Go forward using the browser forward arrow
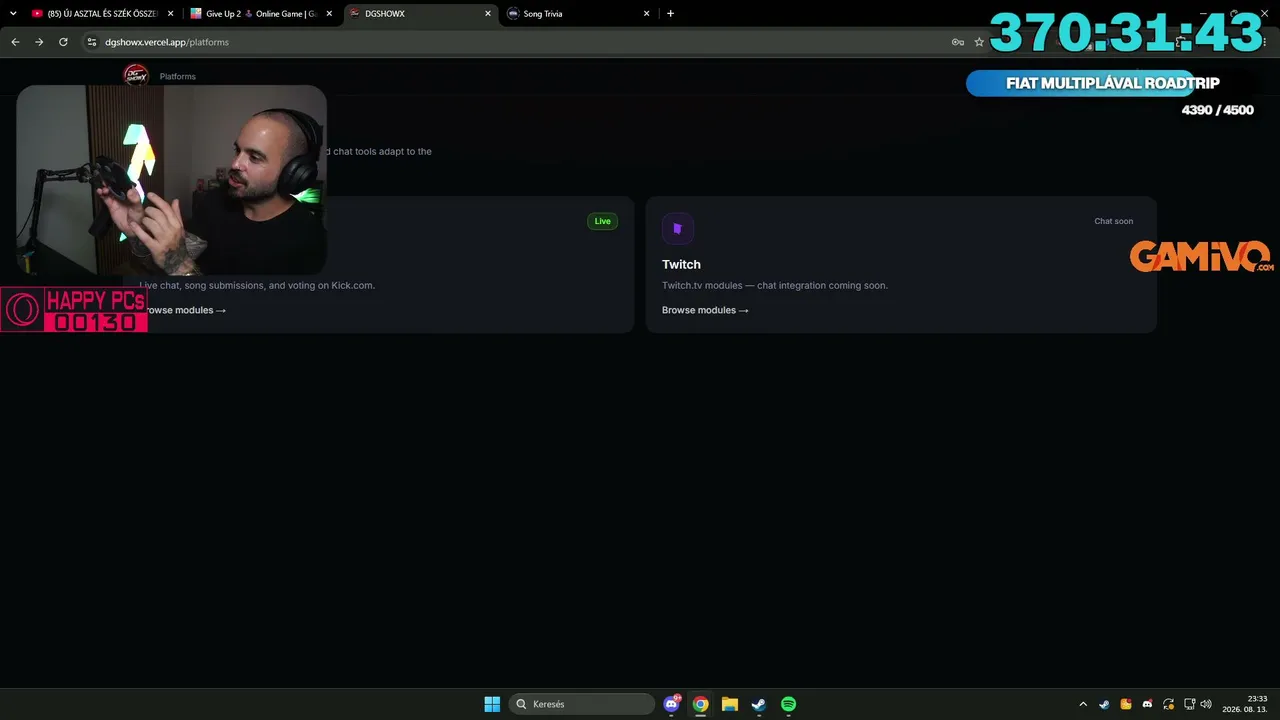The height and width of the screenshot is (720, 1280). [x=39, y=42]
